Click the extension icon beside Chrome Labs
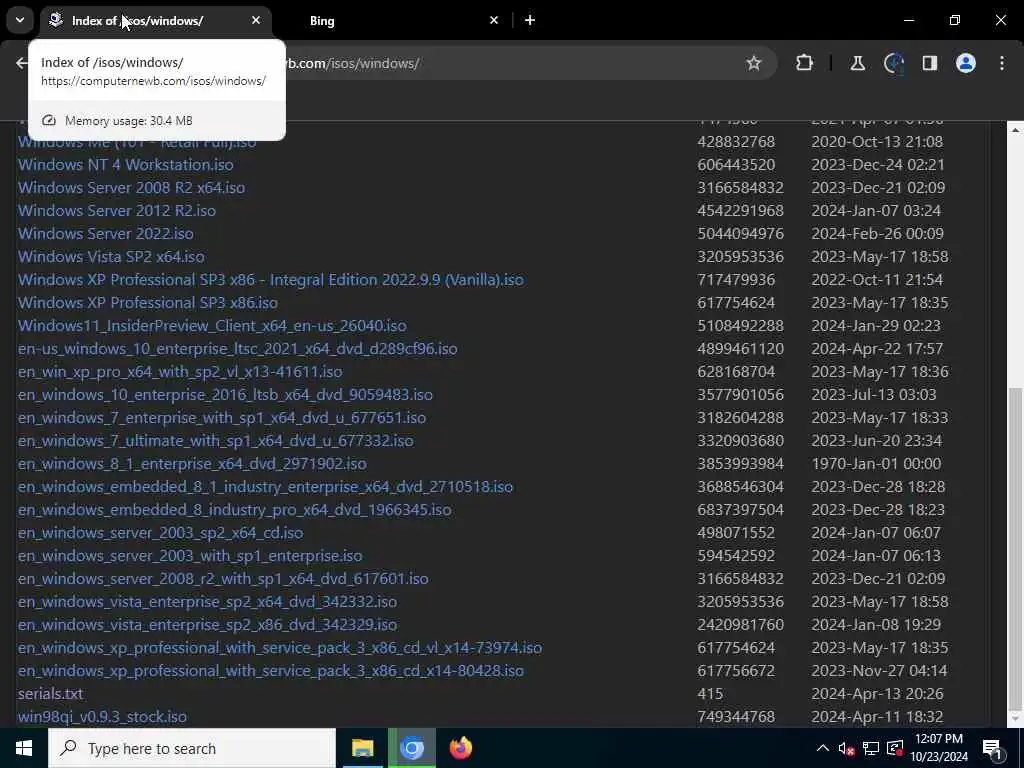The image size is (1024, 768). tap(893, 63)
